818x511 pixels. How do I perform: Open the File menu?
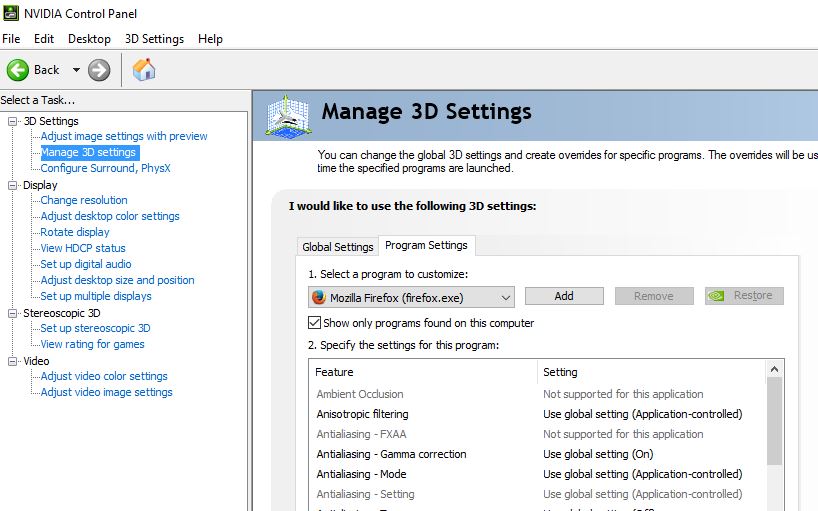[x=11, y=39]
